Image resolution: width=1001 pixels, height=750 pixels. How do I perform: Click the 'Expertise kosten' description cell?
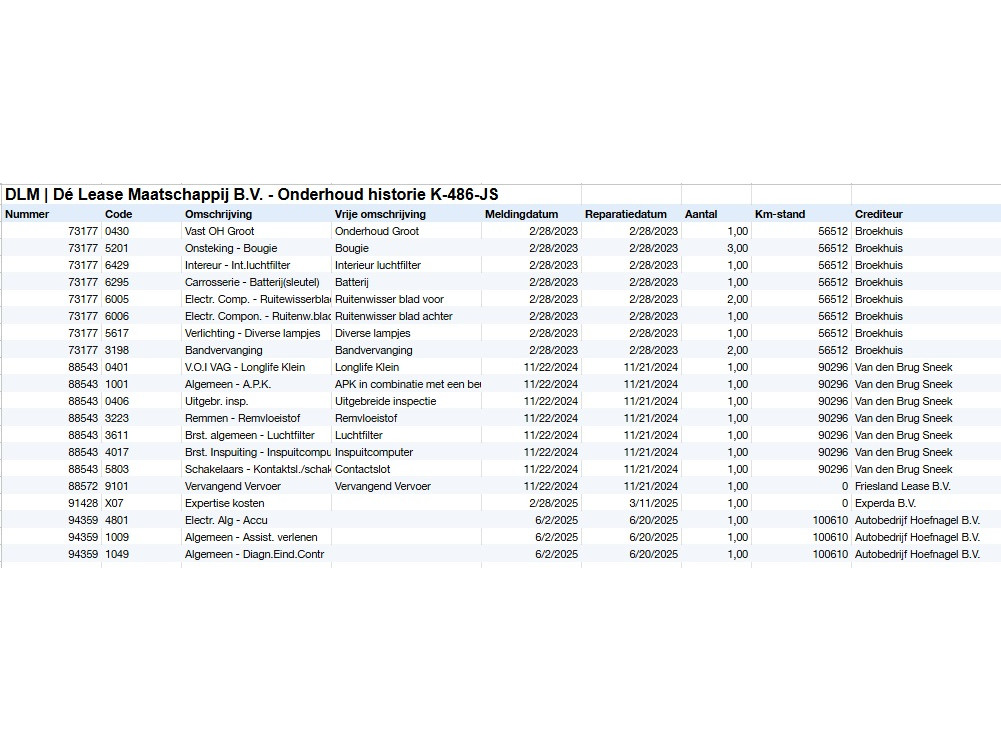click(225, 503)
